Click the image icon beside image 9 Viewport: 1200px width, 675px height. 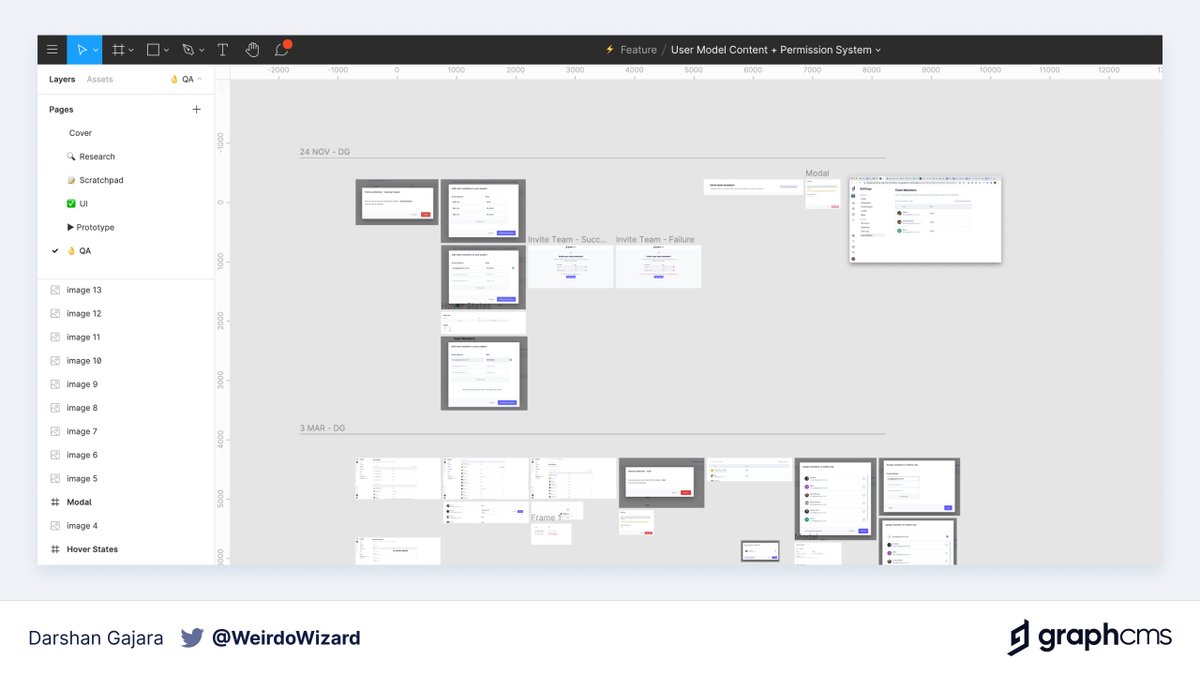click(x=55, y=384)
